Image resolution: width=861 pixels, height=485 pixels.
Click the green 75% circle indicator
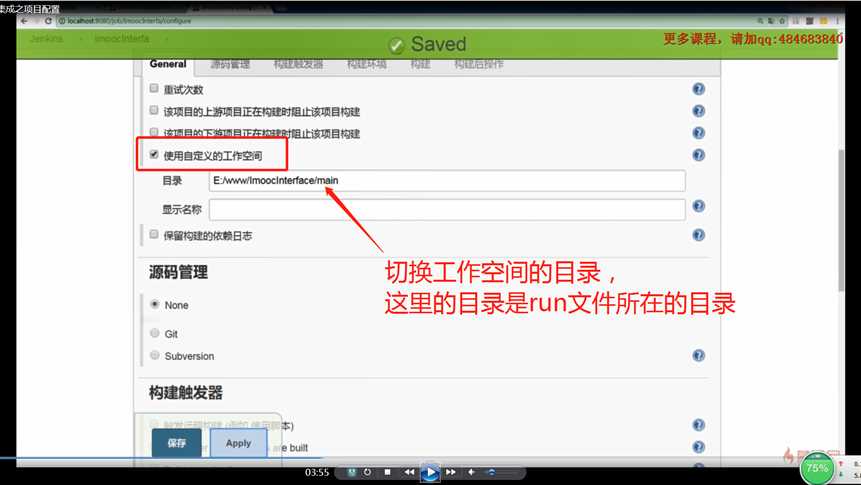(x=817, y=468)
